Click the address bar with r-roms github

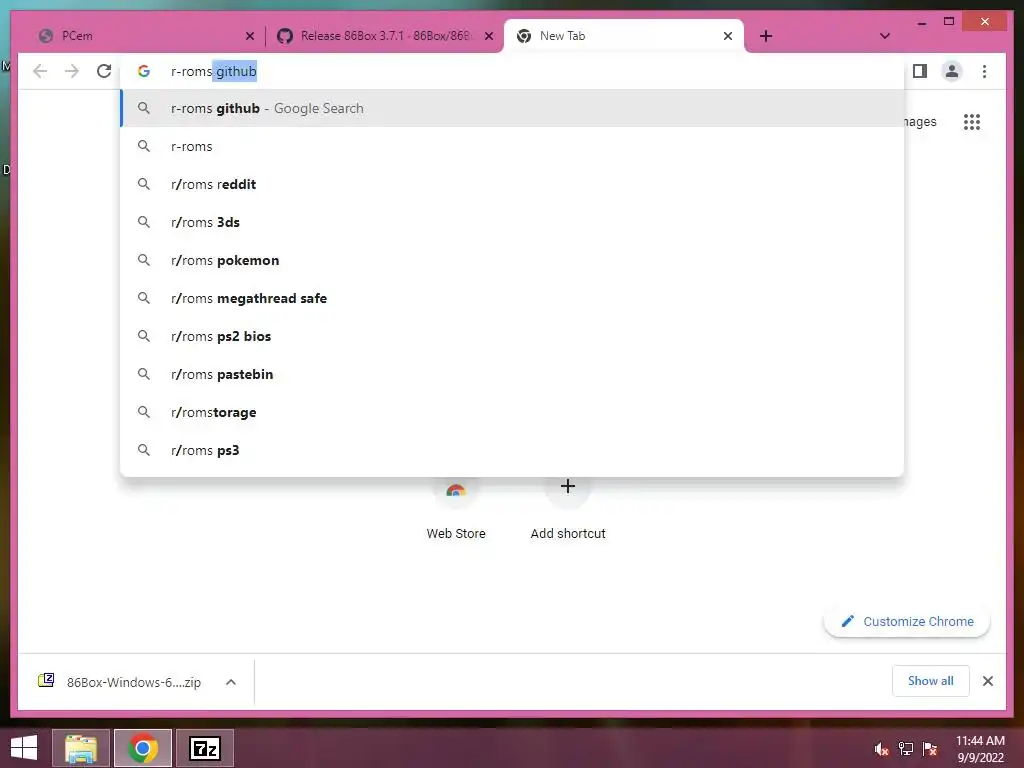coord(512,71)
